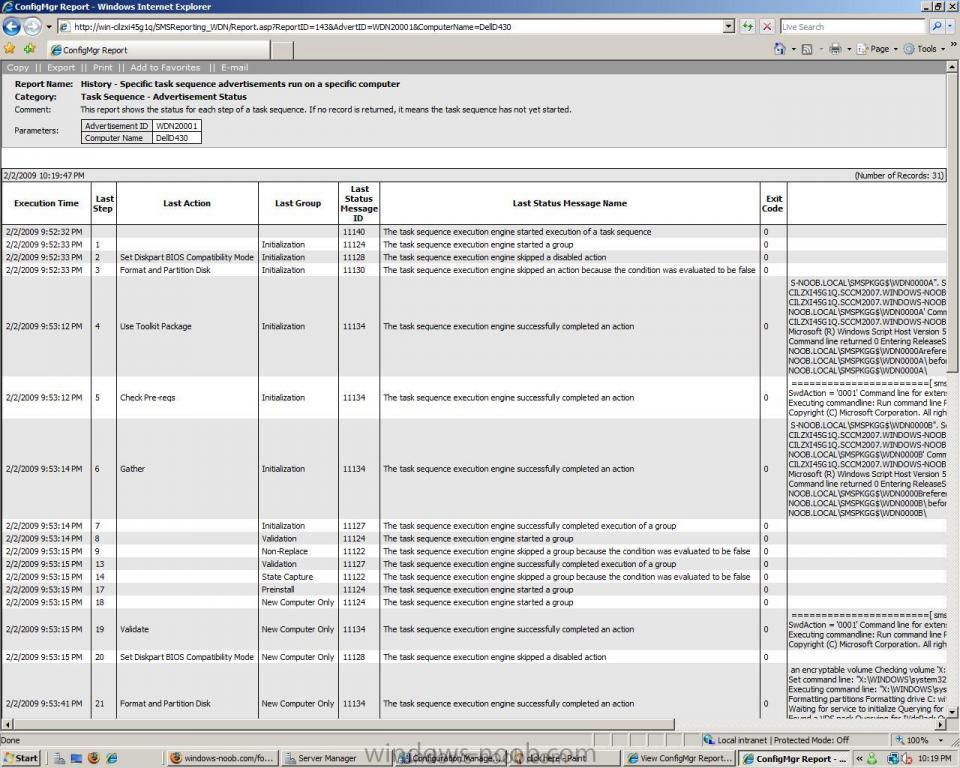960x768 pixels.
Task: Click the horizontal scrollbar right arrow
Action: coord(940,724)
